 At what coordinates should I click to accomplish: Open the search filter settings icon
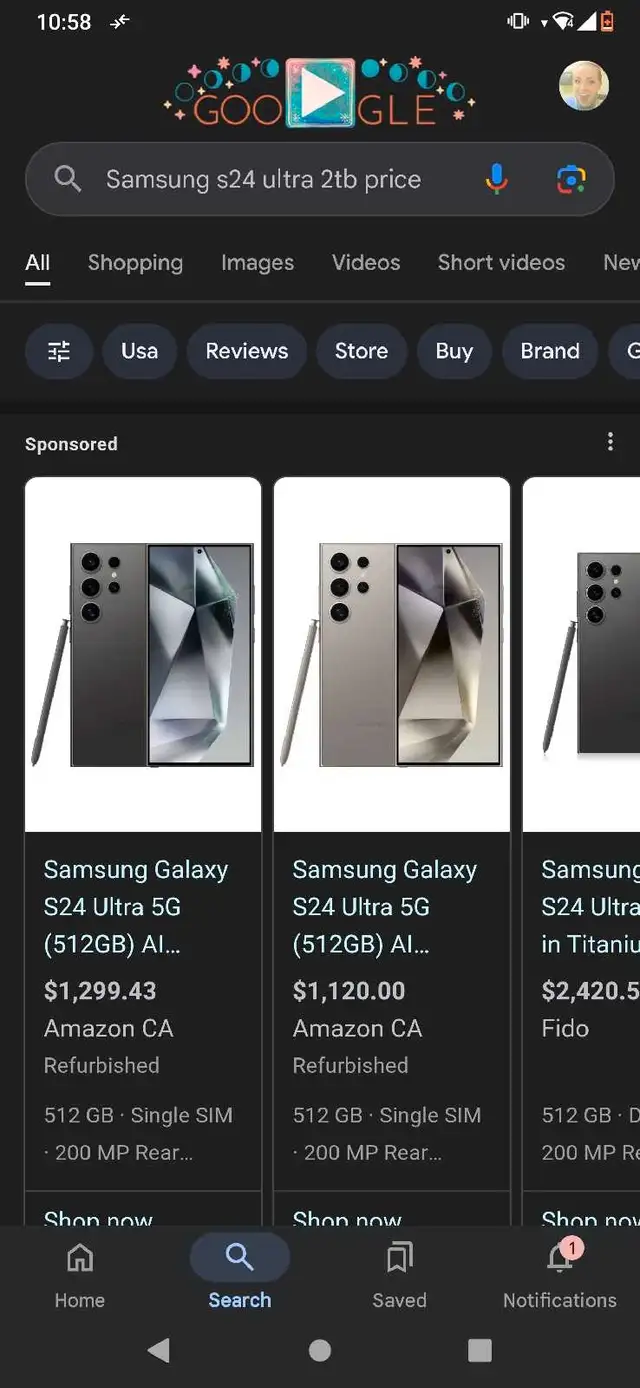pos(59,351)
